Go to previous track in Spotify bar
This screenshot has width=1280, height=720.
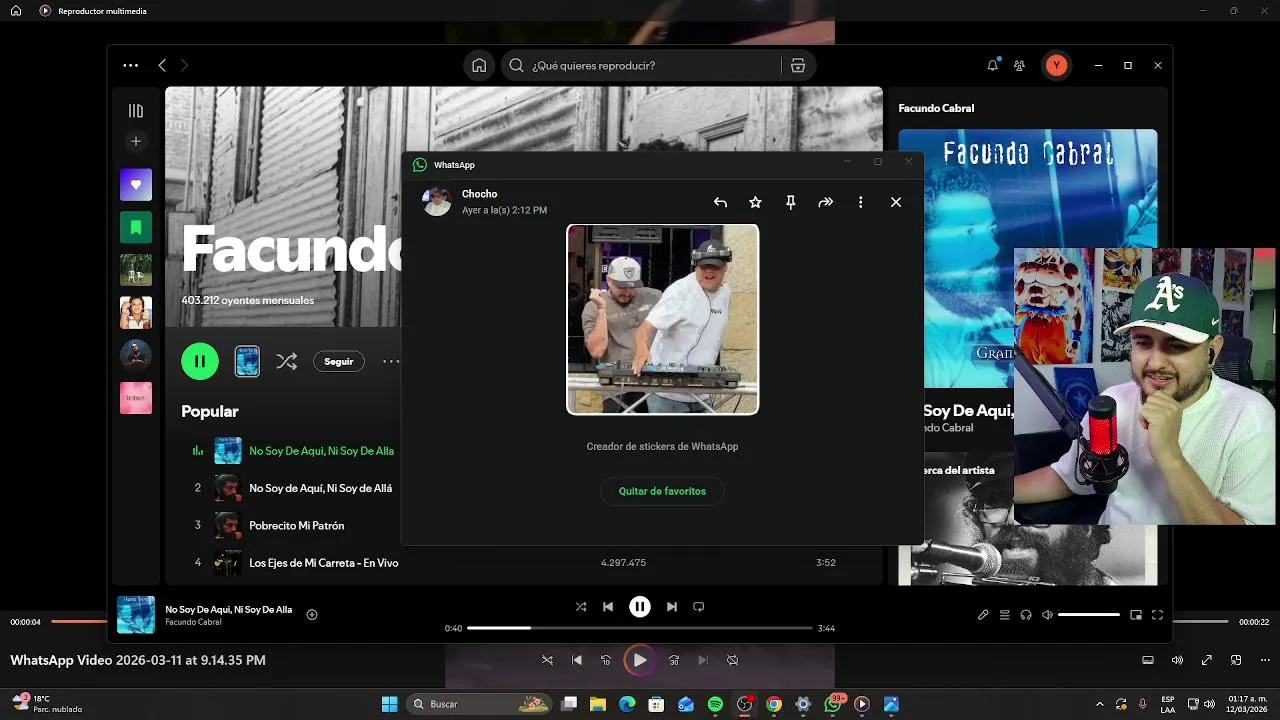(x=608, y=606)
